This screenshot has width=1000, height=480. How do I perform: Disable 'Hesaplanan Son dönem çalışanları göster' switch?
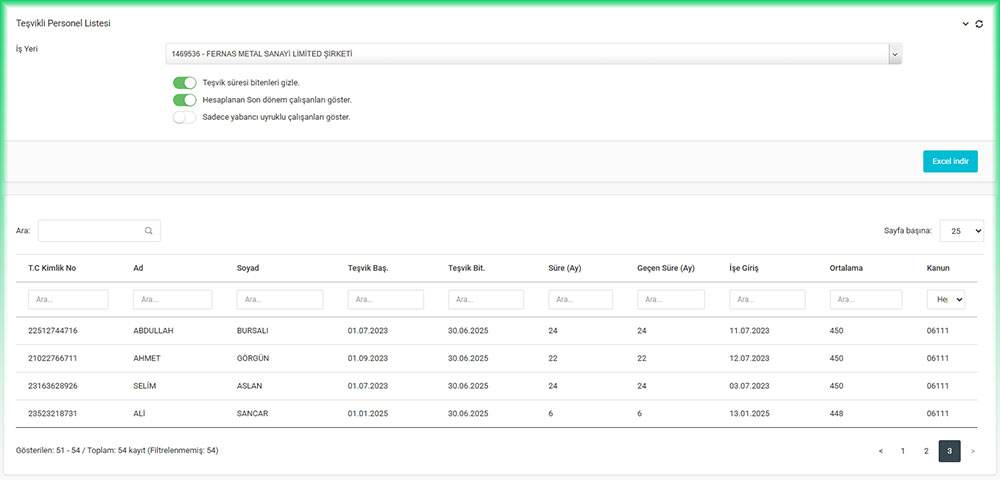(x=184, y=100)
